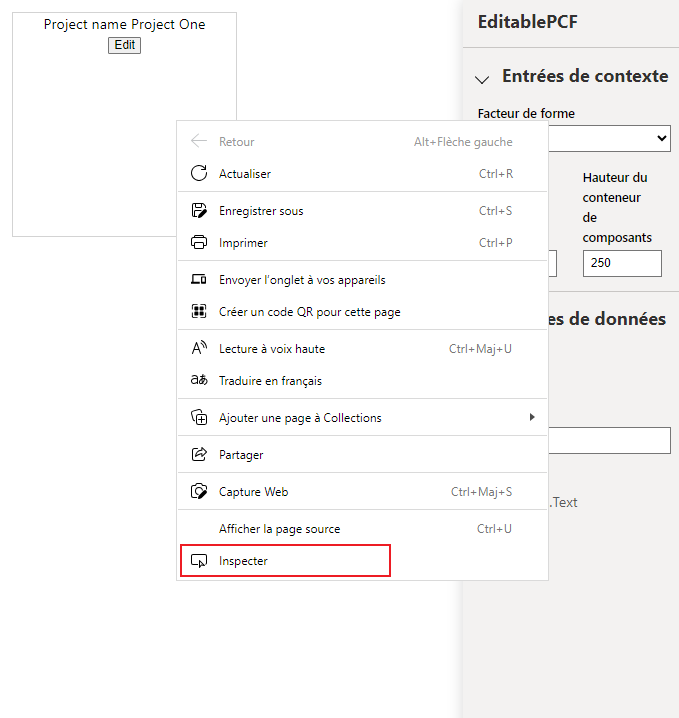679x718 pixels.
Task: Choose Actualiser from the context menu
Action: 362,174
